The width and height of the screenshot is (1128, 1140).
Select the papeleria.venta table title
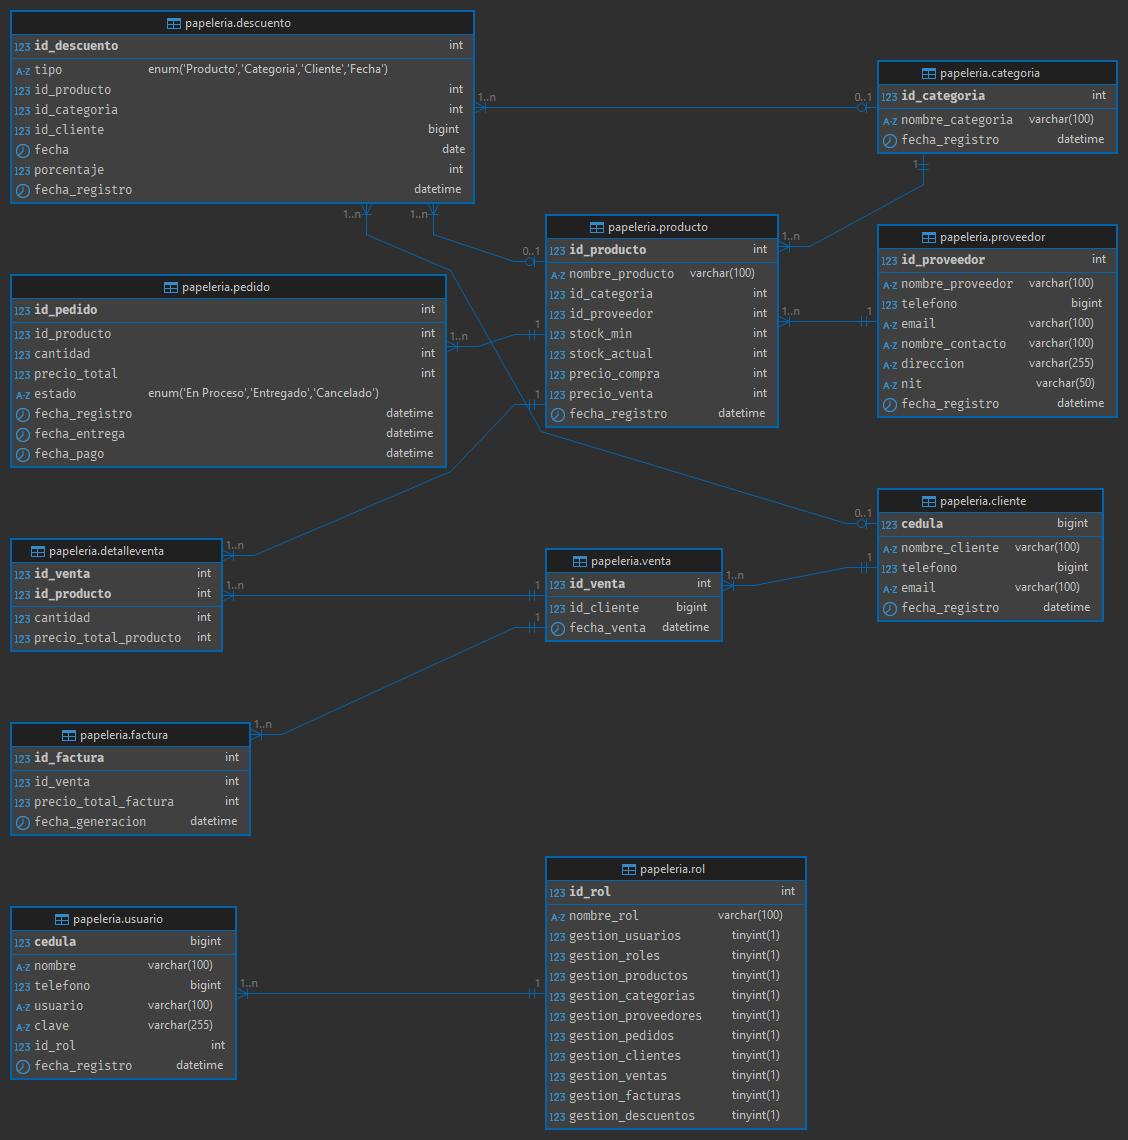click(631, 561)
